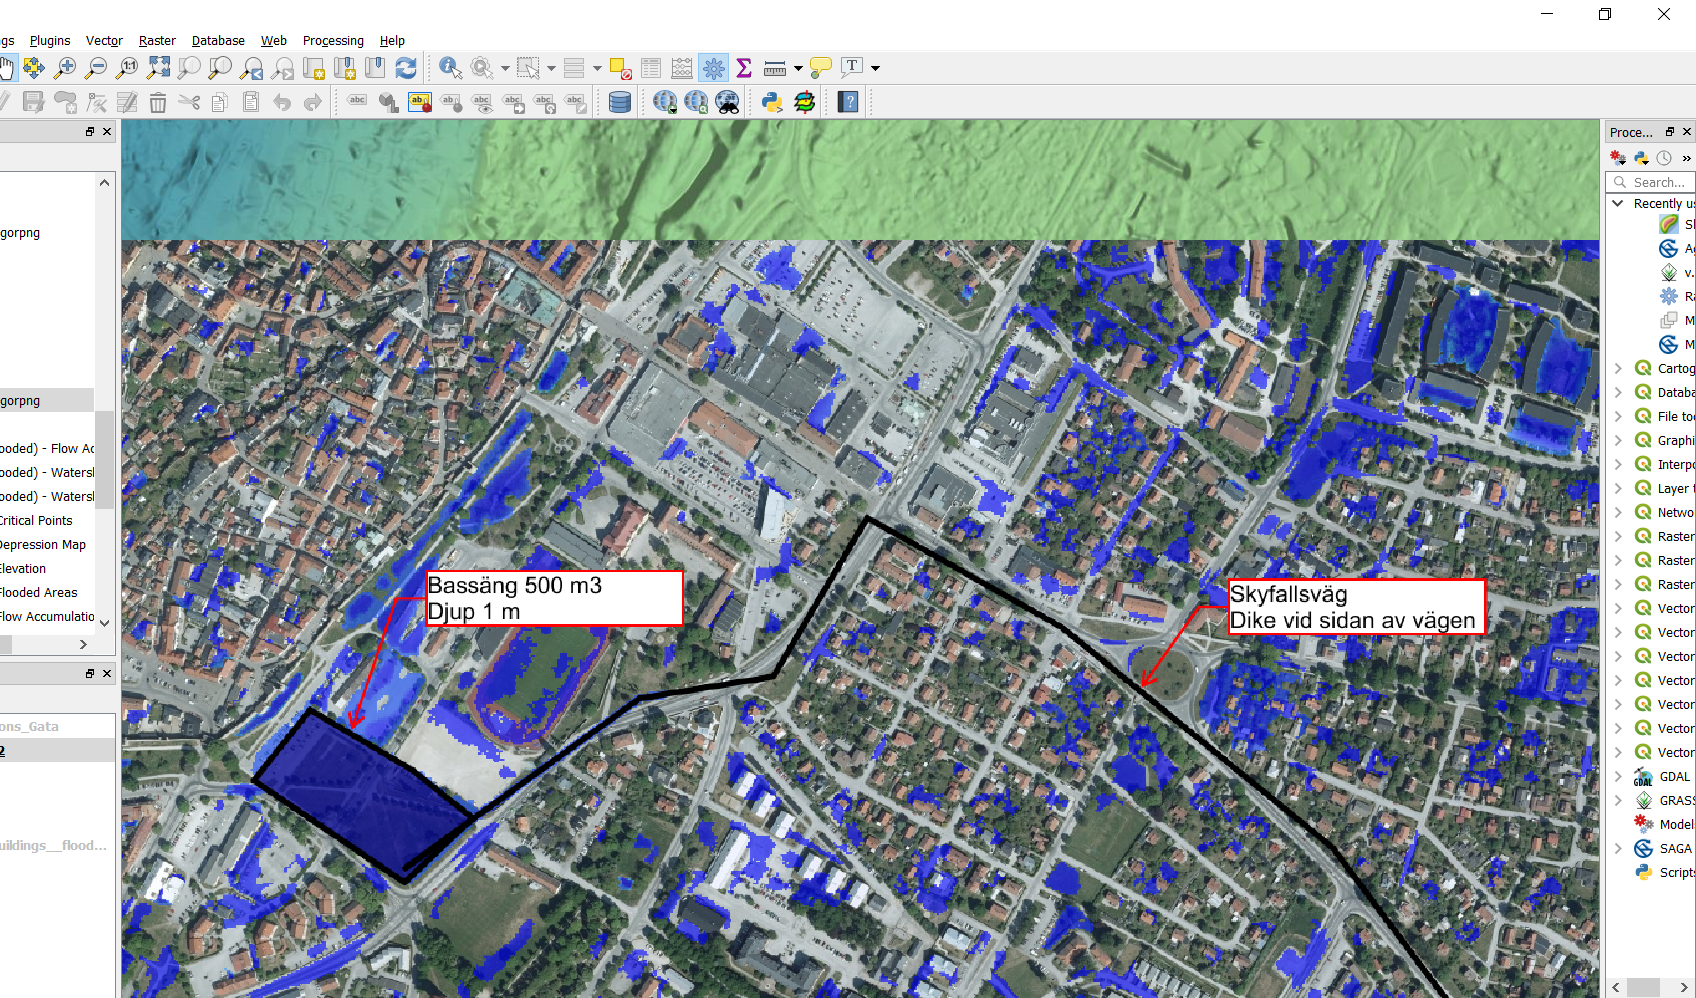Select the Text Annotation tool
The width and height of the screenshot is (1696, 998).
852,68
